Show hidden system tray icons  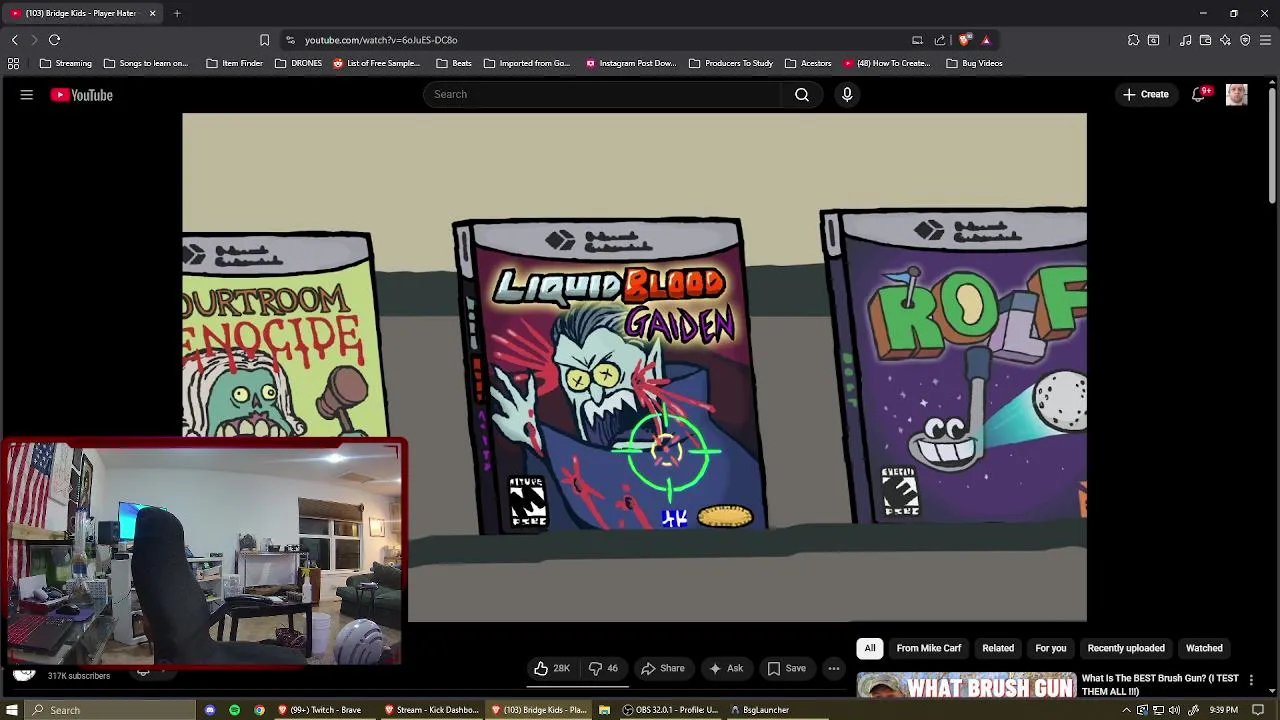click(1126, 710)
